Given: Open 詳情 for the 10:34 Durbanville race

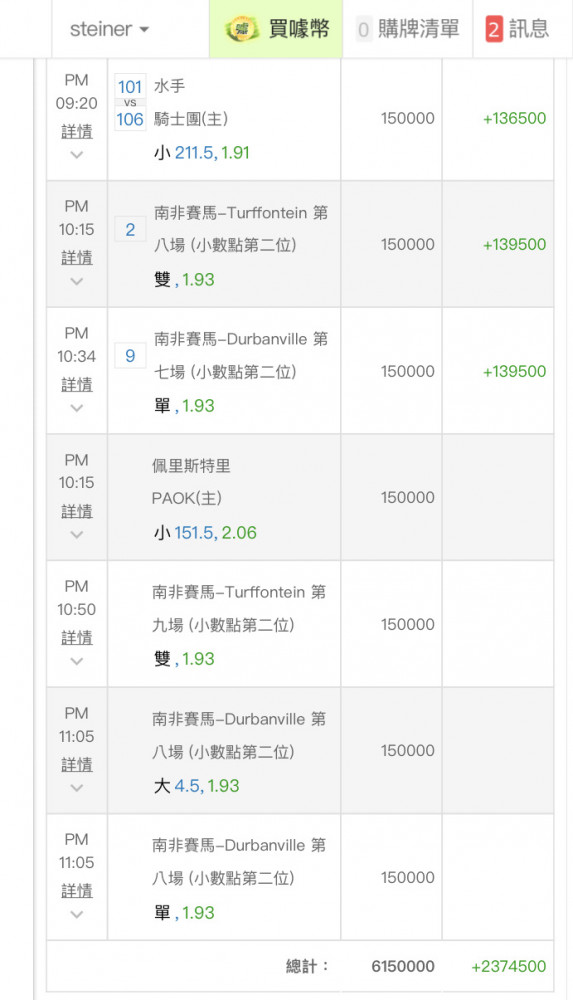Looking at the screenshot, I should 77,385.
